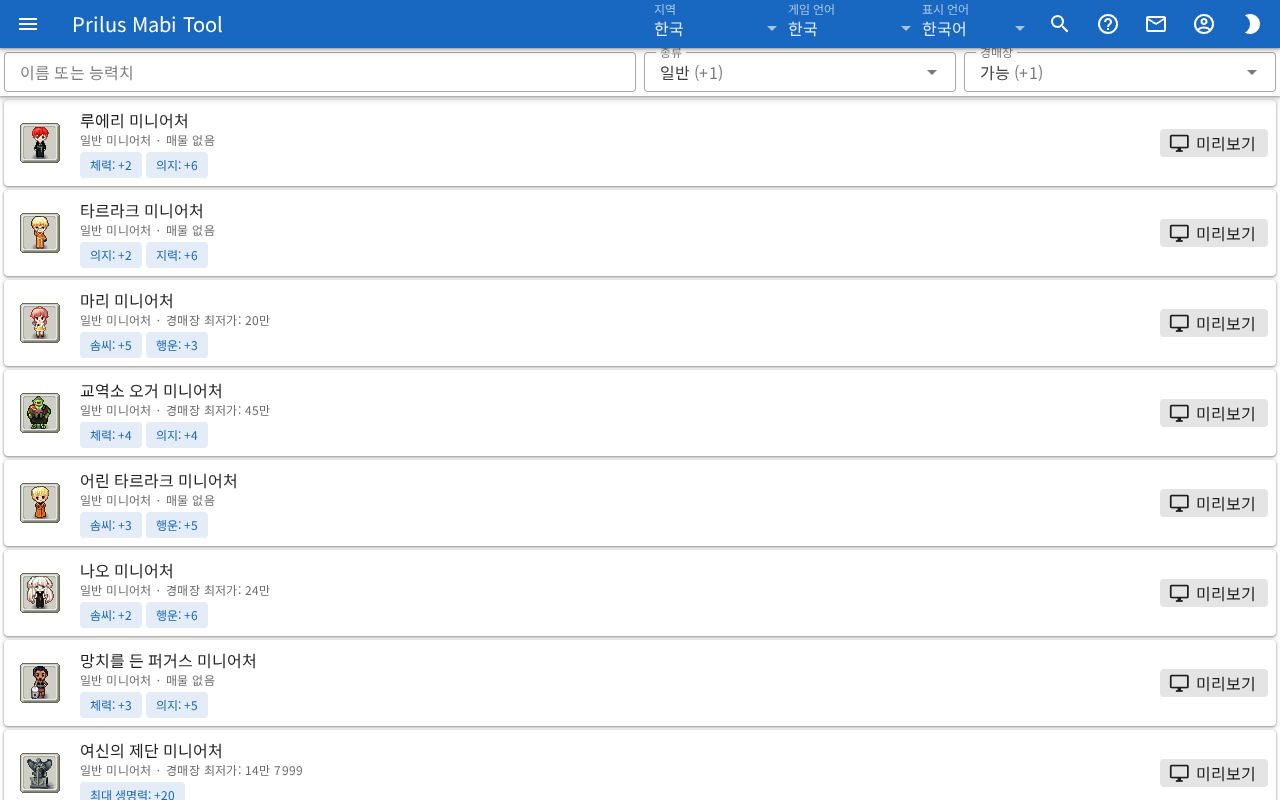Open the hamburger navigation menu
Viewport: 1280px width, 800px height.
coord(28,24)
